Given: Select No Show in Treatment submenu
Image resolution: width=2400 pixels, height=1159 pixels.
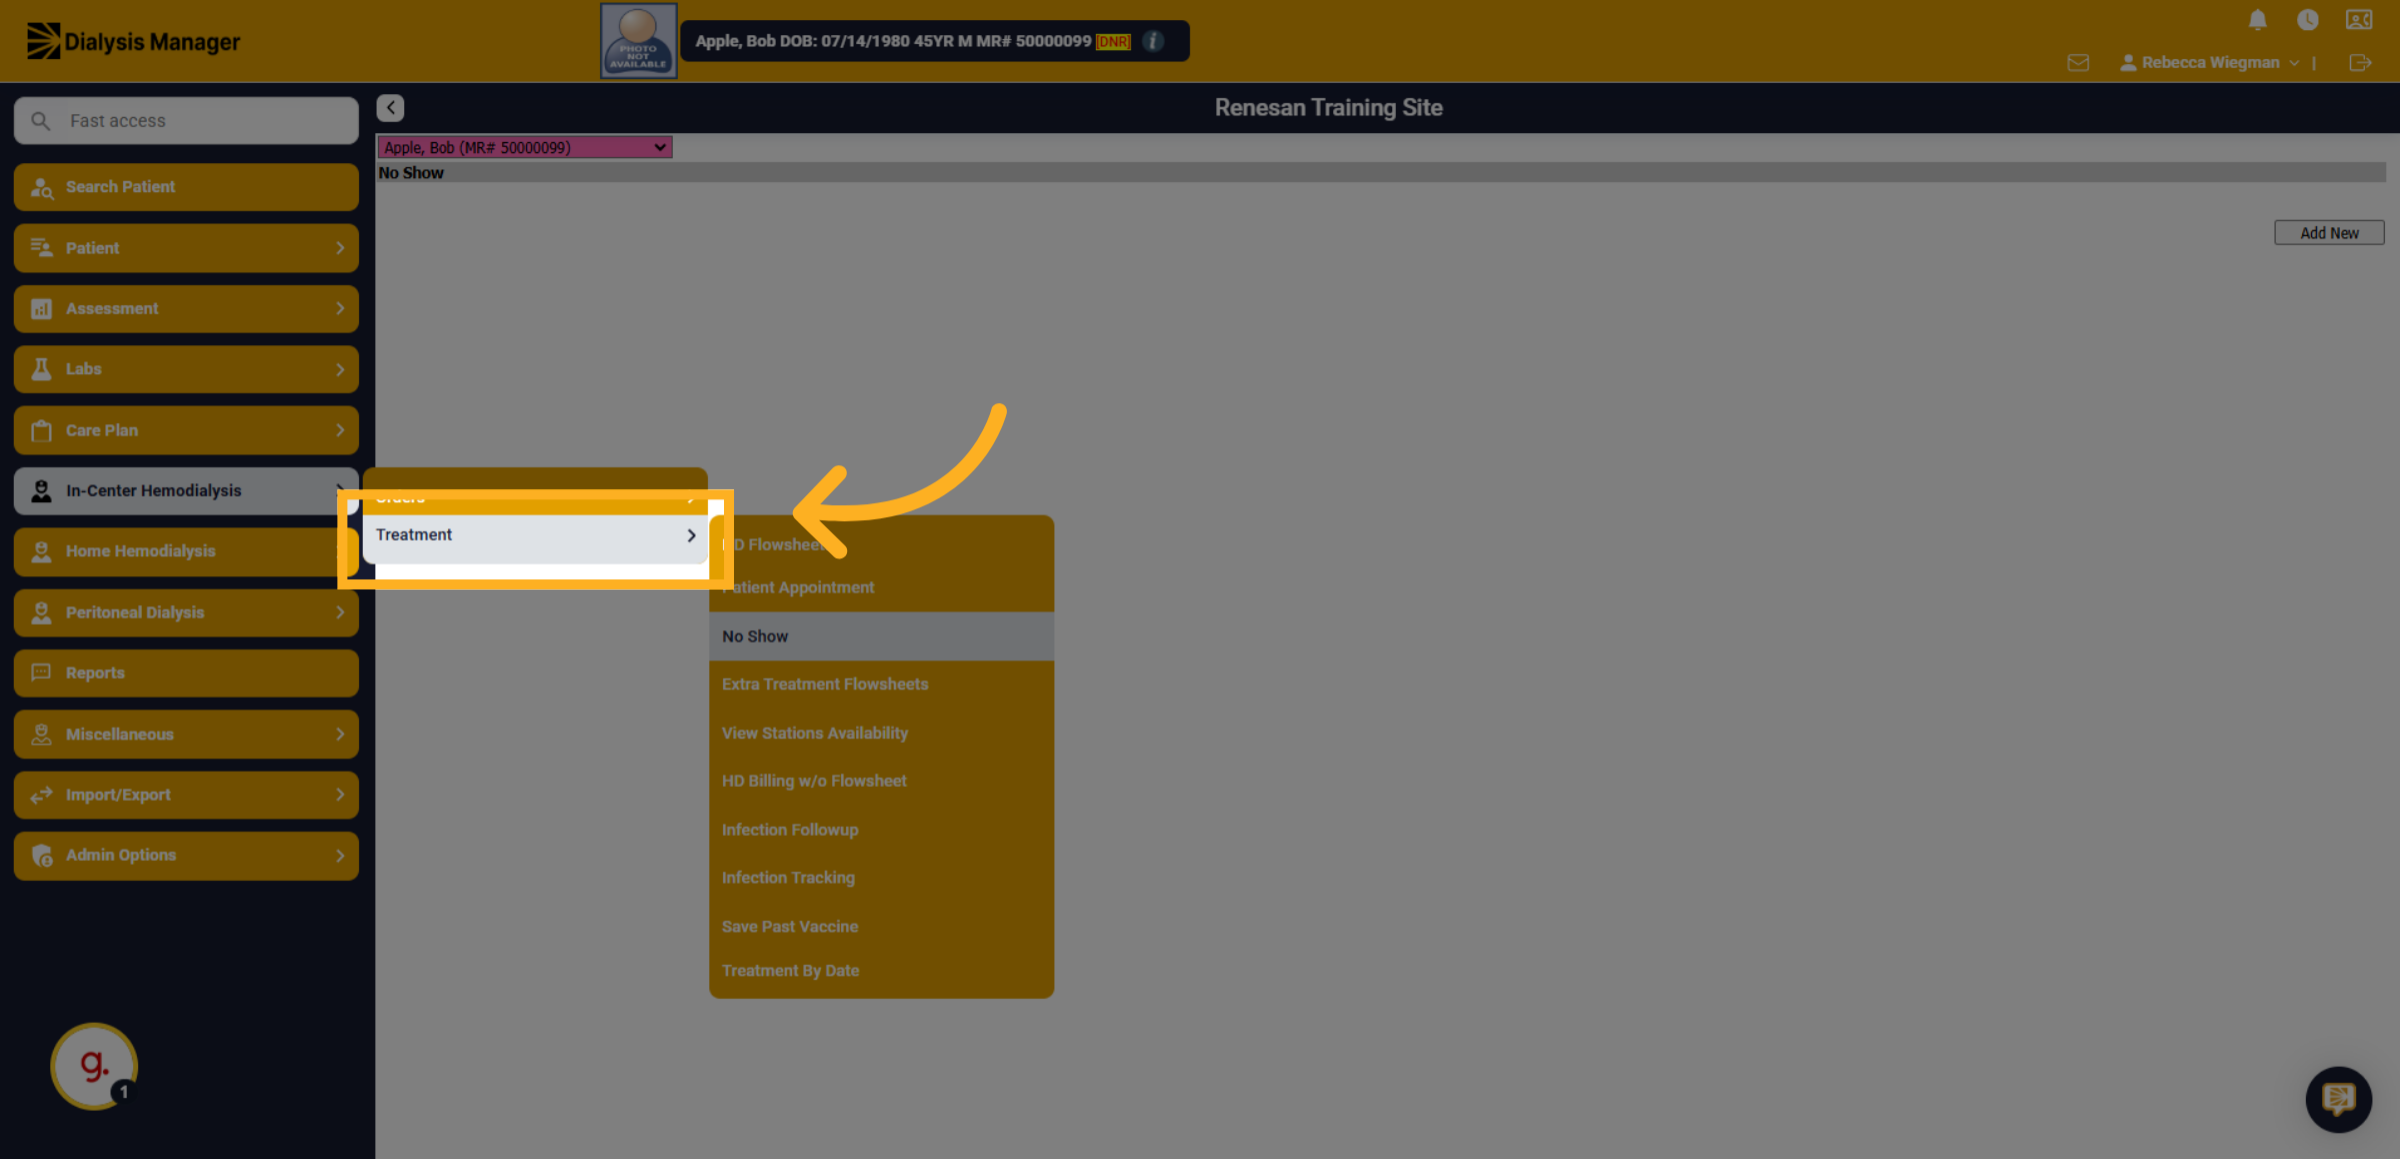Looking at the screenshot, I should point(881,636).
